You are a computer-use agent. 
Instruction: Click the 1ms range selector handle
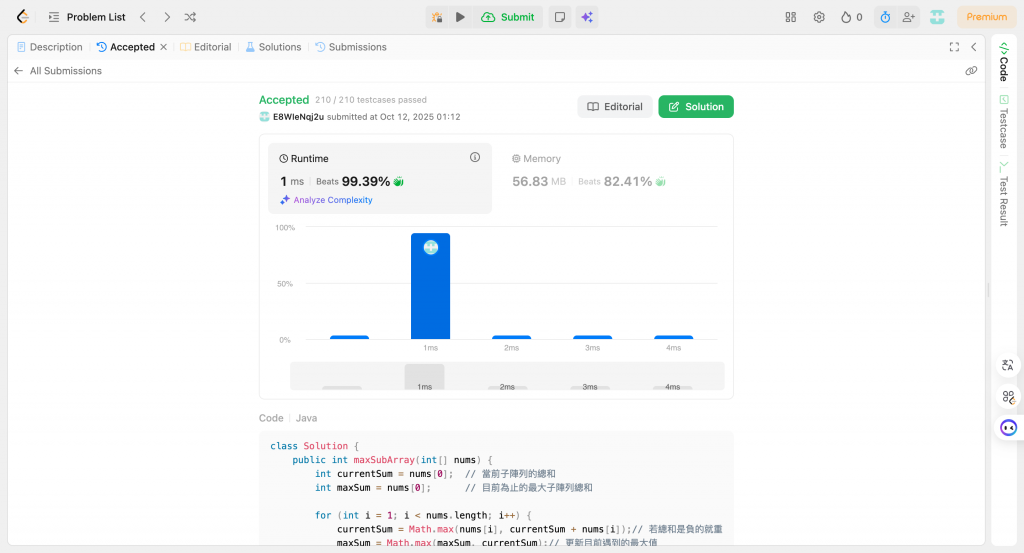point(424,377)
